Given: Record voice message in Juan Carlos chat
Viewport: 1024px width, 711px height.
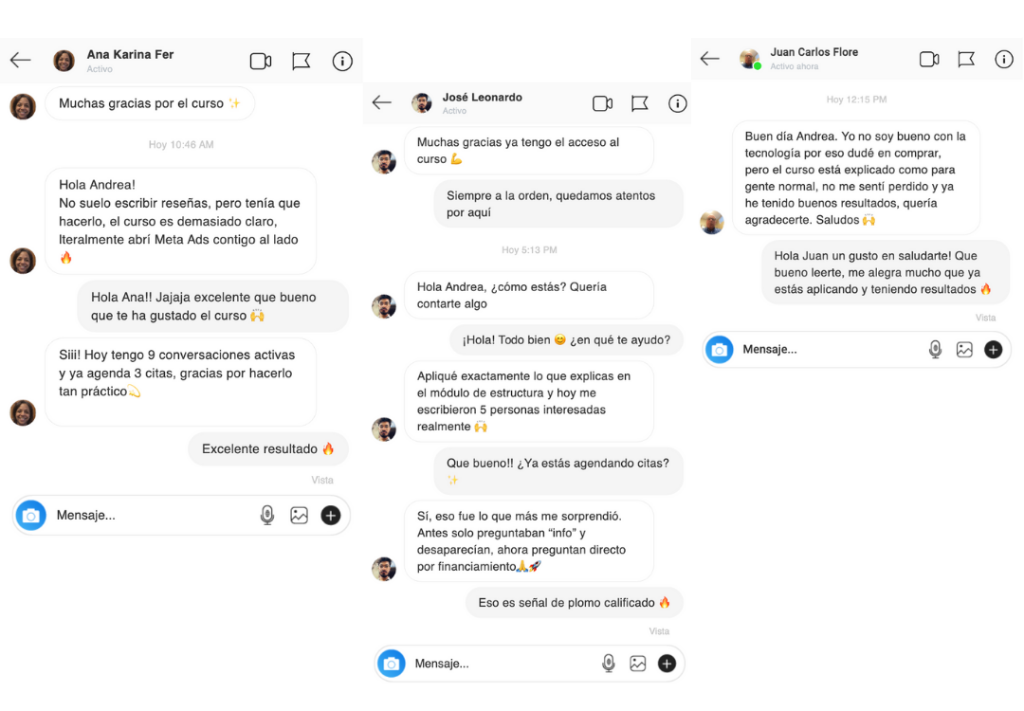Looking at the screenshot, I should coord(935,349).
